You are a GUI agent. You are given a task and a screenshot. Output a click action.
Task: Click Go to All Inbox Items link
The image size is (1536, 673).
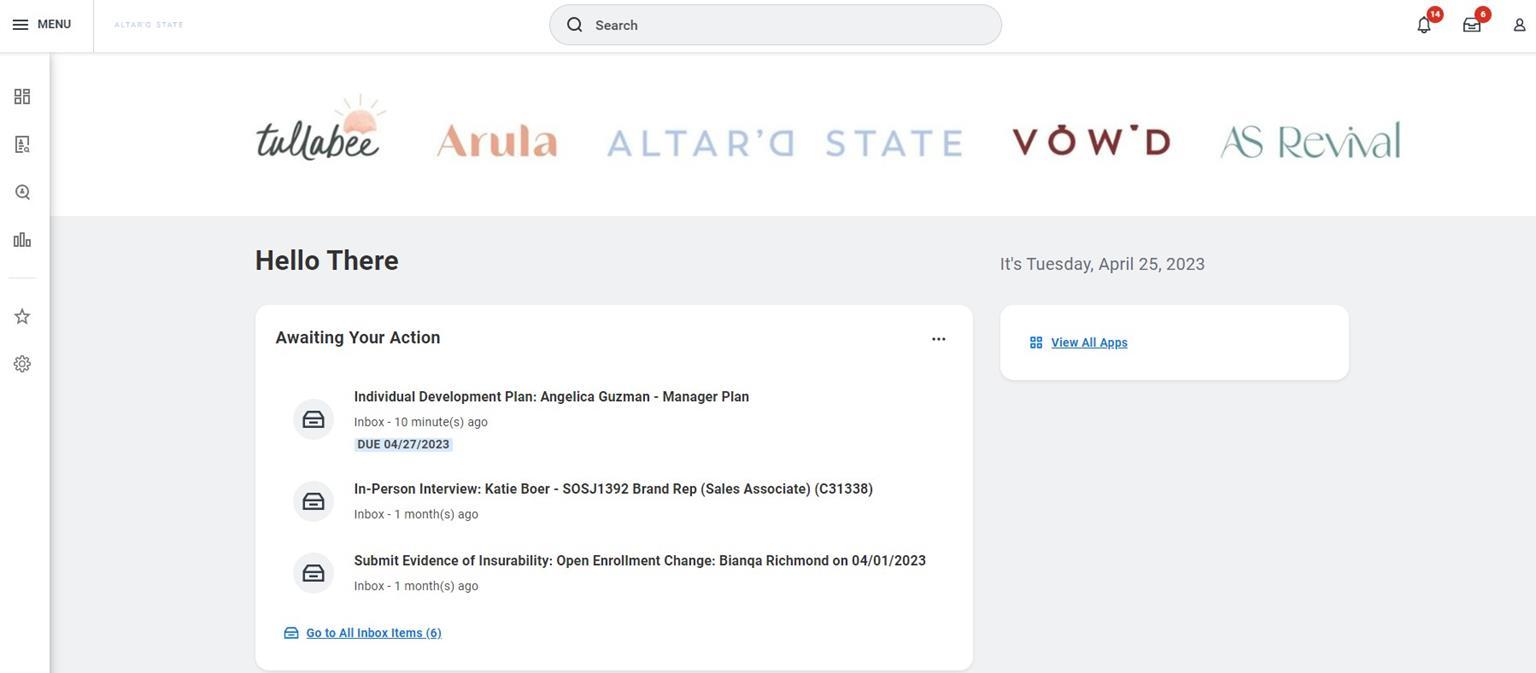click(373, 633)
